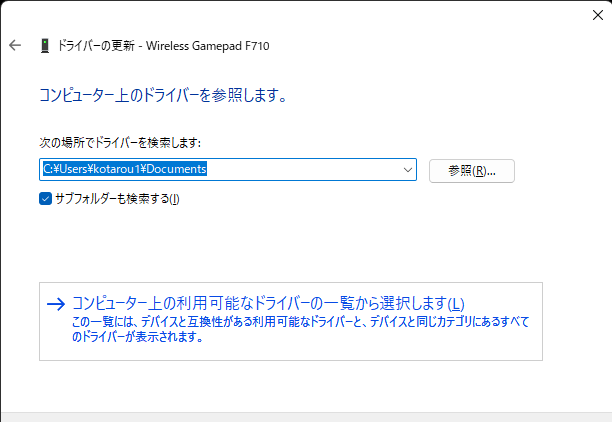Expand the driver search location dropdown
The image size is (612, 422).
click(x=407, y=170)
